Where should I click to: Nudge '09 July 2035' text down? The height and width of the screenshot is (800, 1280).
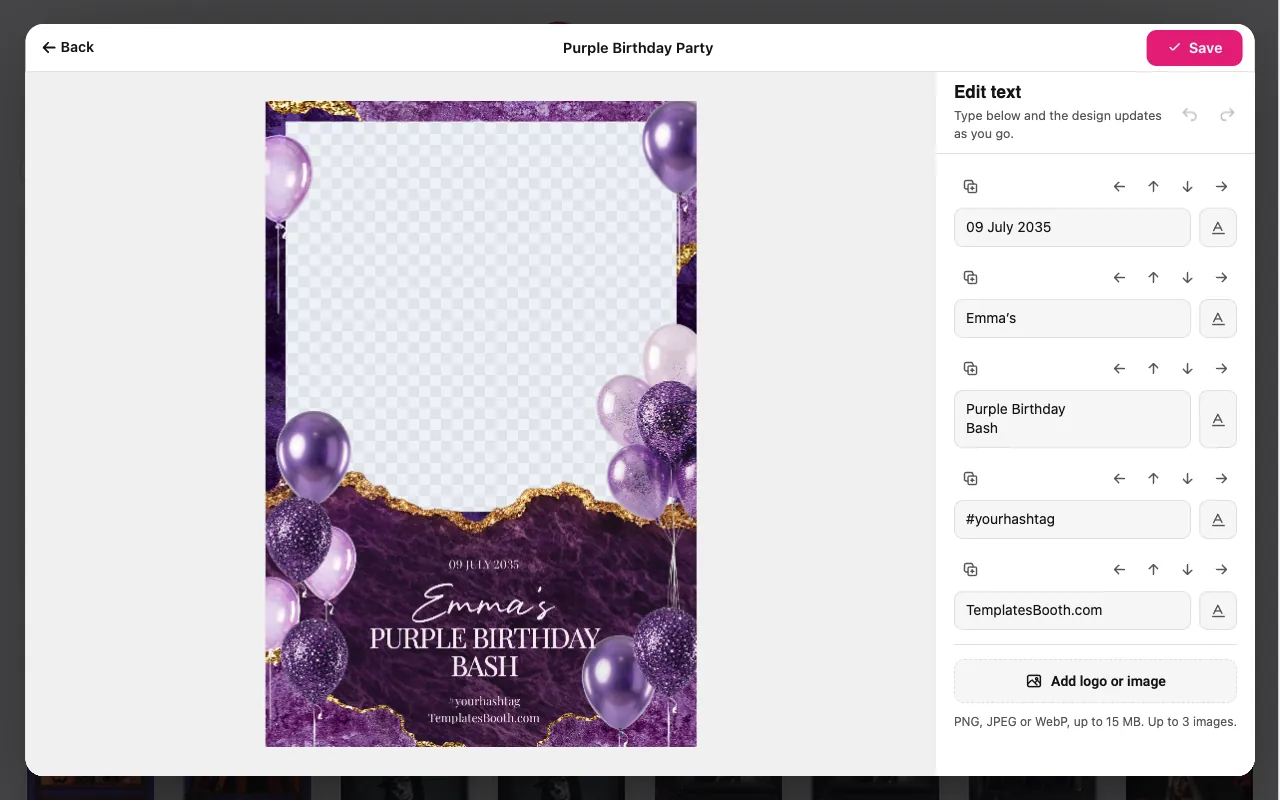(x=1187, y=187)
